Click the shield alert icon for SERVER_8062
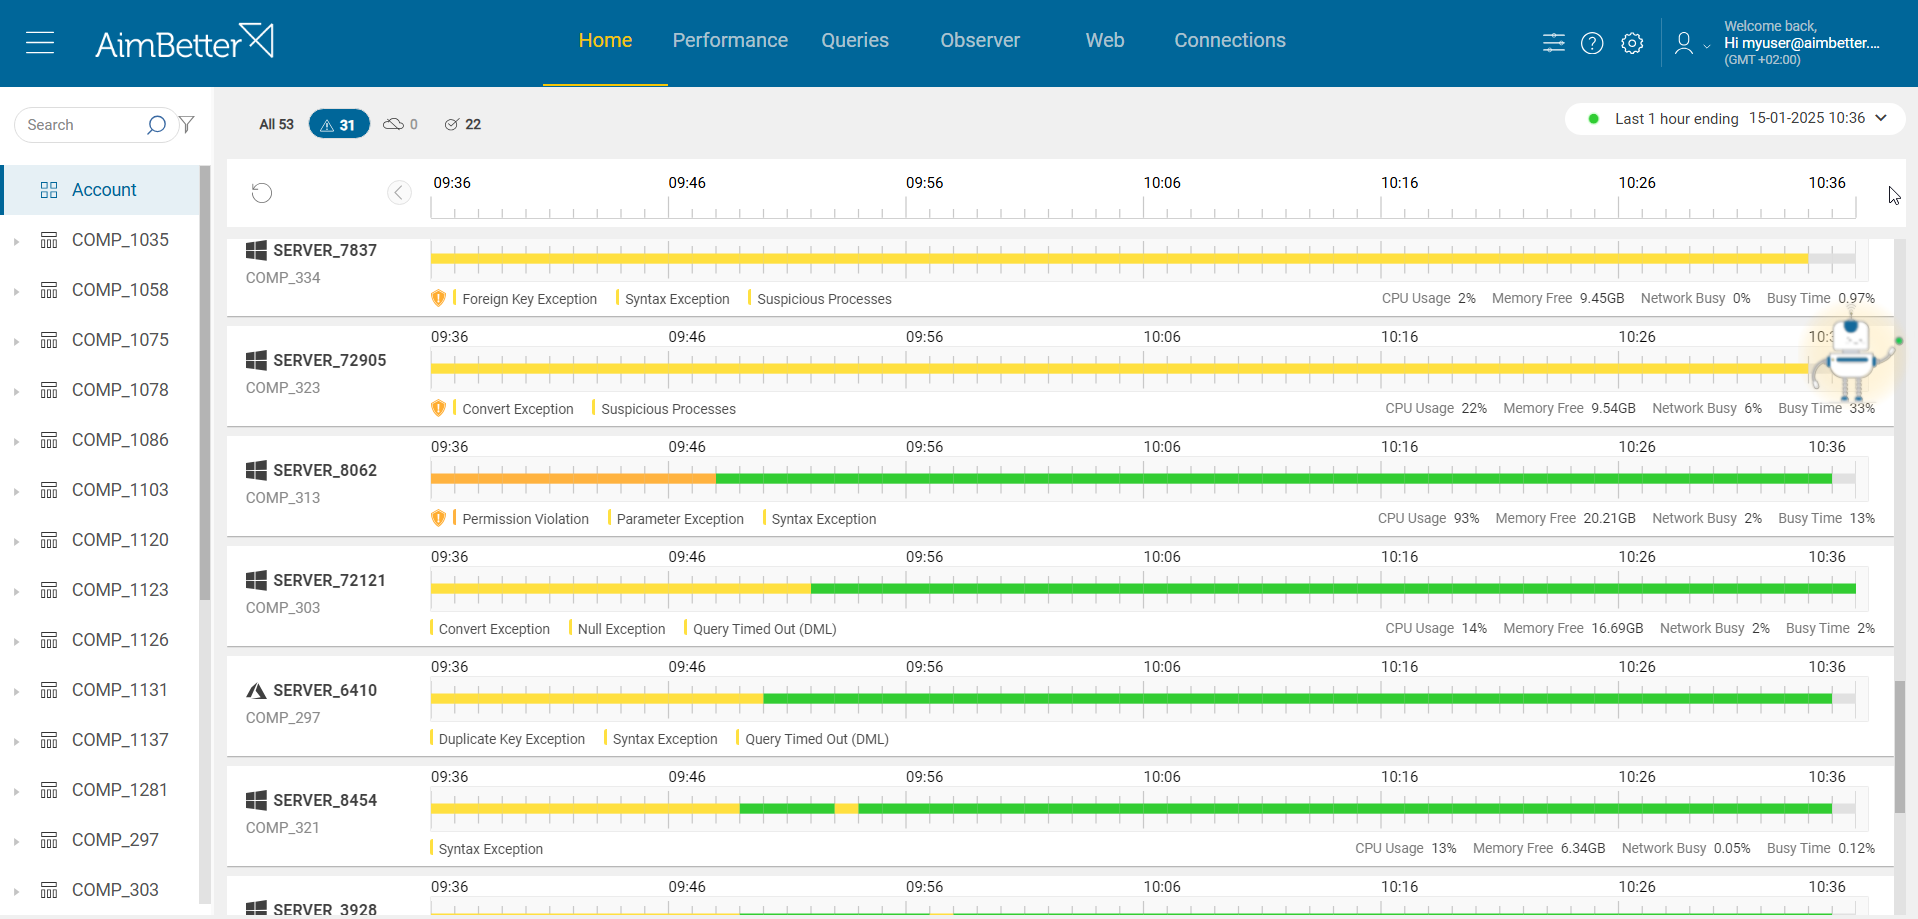The image size is (1918, 919). [x=438, y=518]
